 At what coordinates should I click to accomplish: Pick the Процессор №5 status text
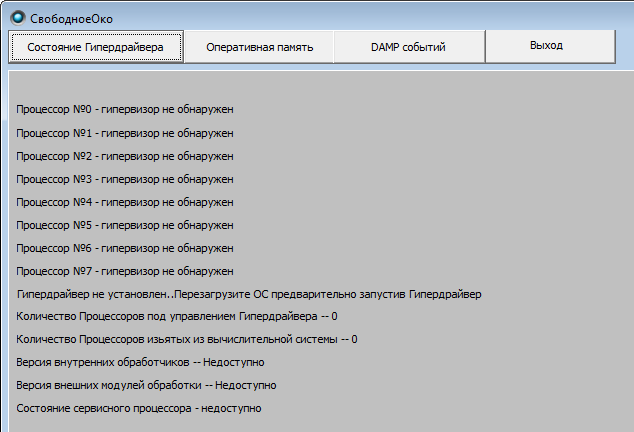pyautogui.click(x=125, y=225)
